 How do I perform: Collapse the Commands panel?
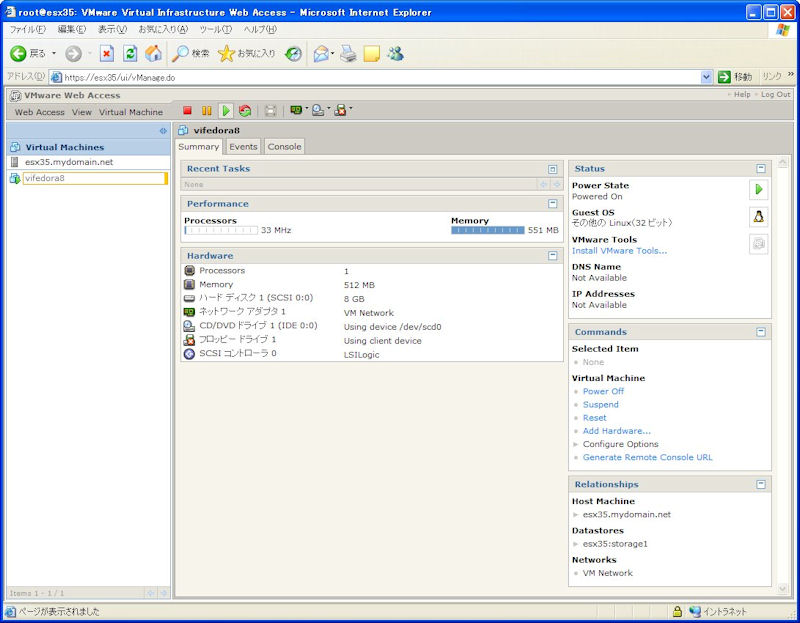(761, 332)
